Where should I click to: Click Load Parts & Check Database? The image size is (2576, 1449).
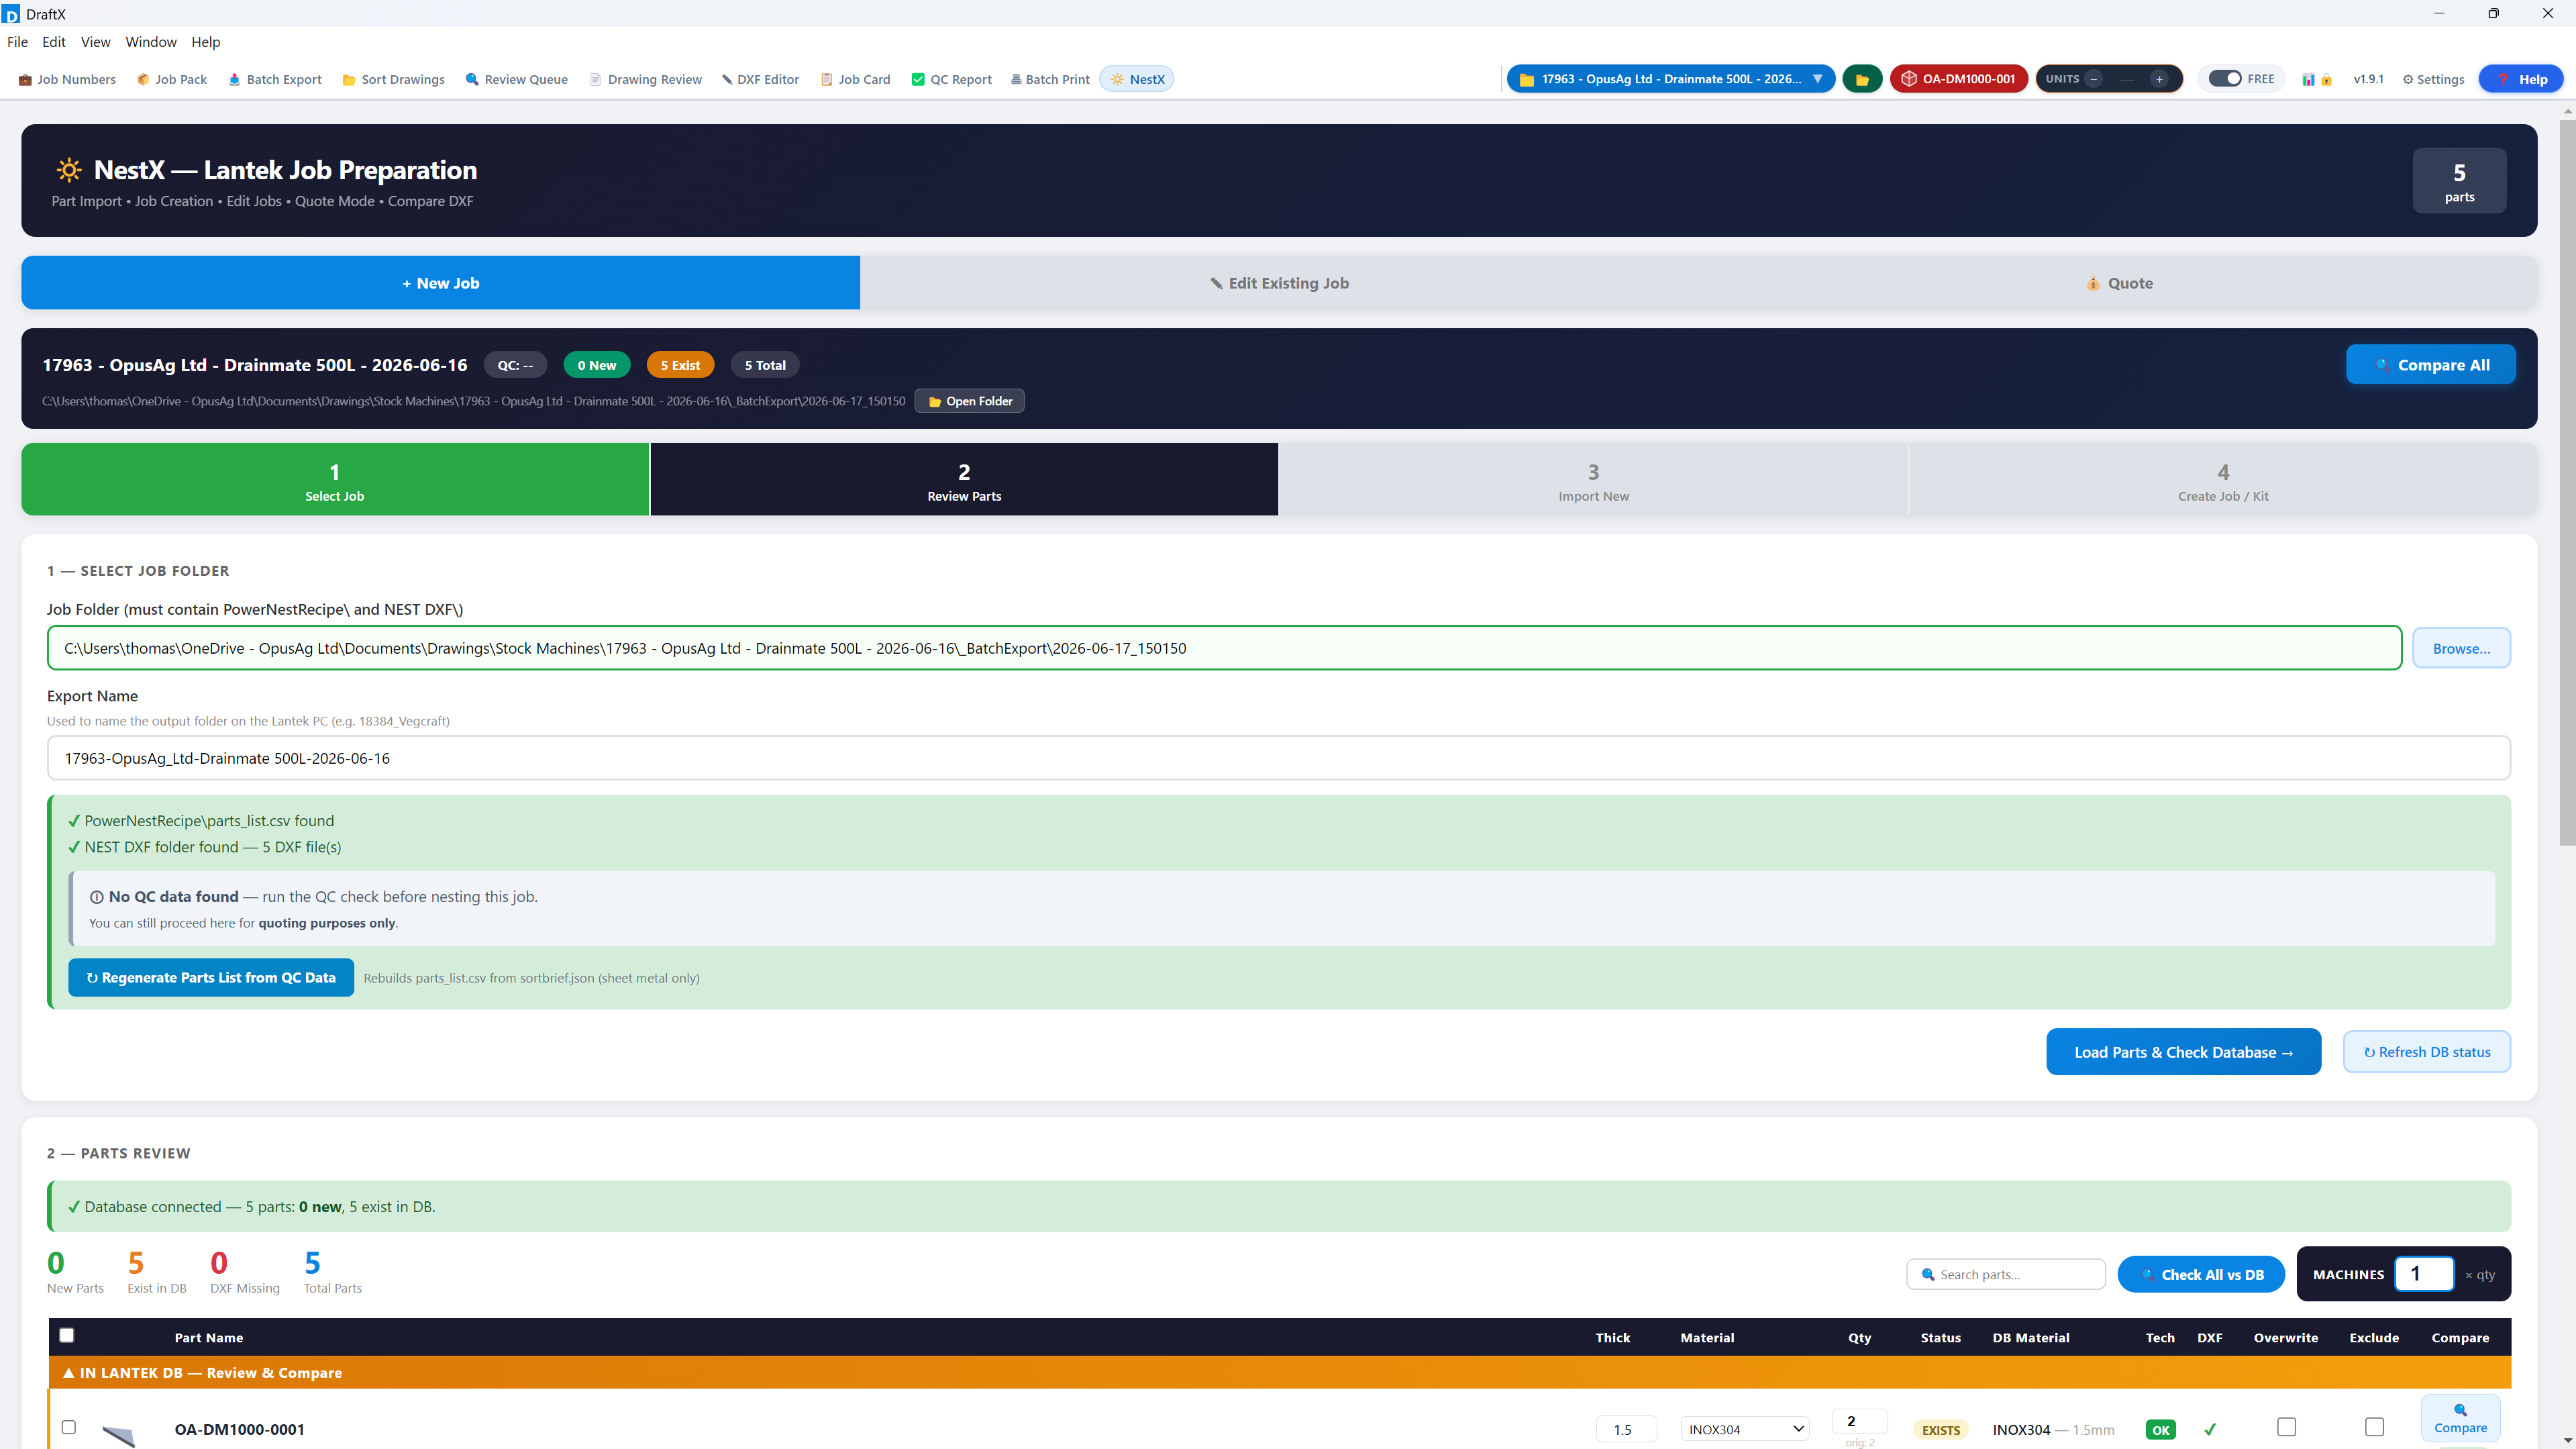[x=2183, y=1052]
